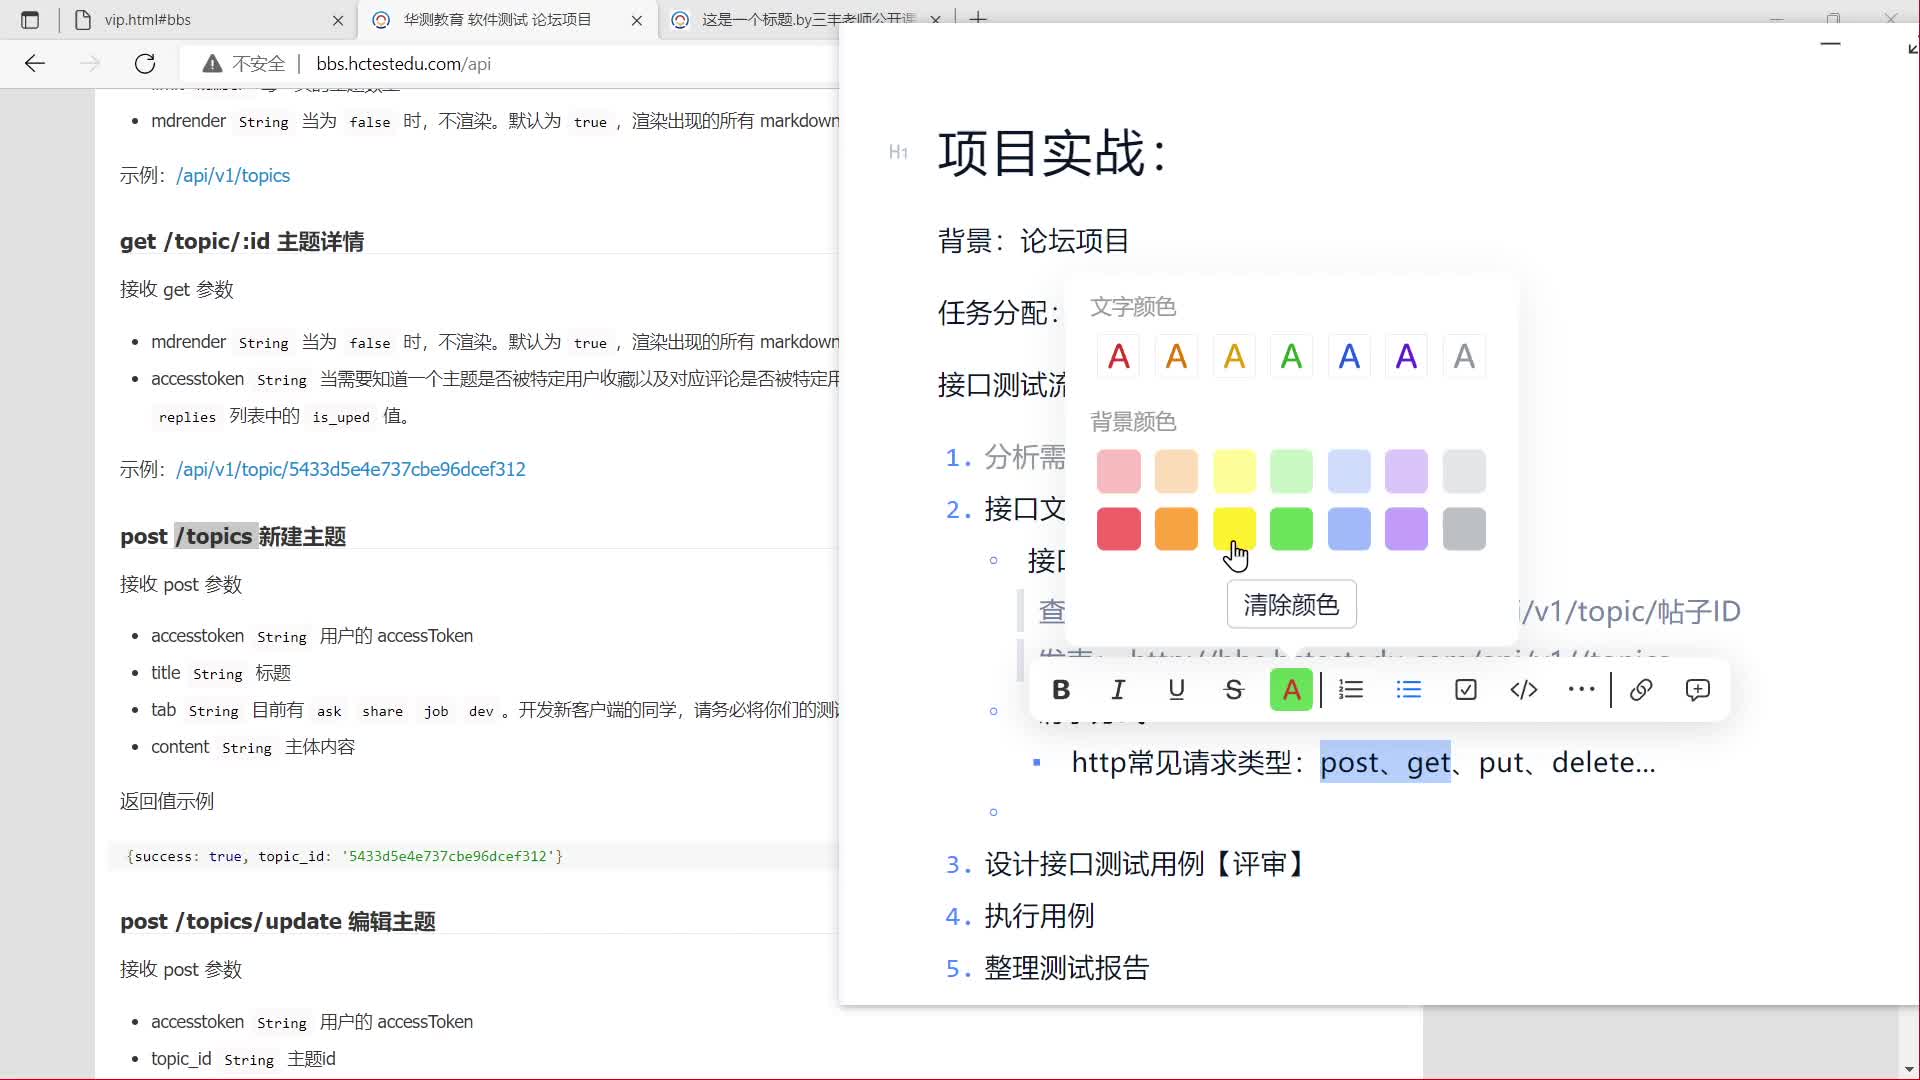Viewport: 1920px width, 1080px height.
Task: Insert a checkbox task list
Action: click(x=1466, y=690)
